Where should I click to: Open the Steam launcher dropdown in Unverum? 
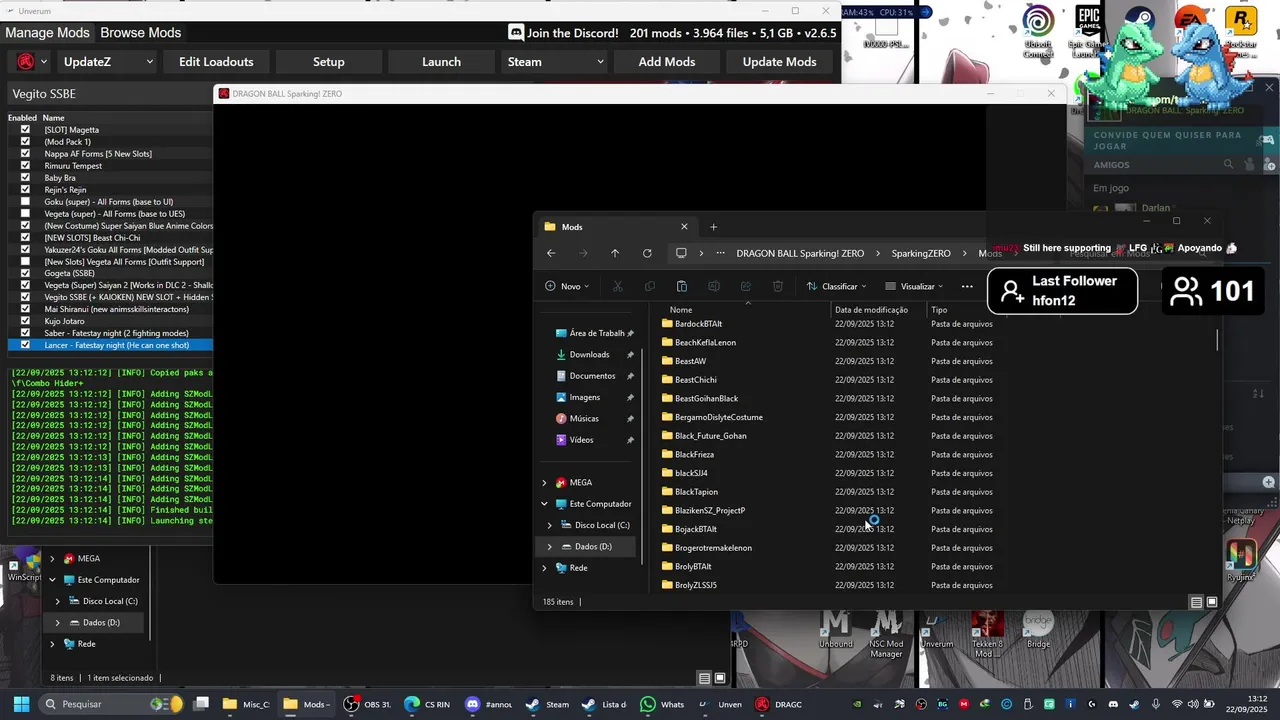coord(555,62)
